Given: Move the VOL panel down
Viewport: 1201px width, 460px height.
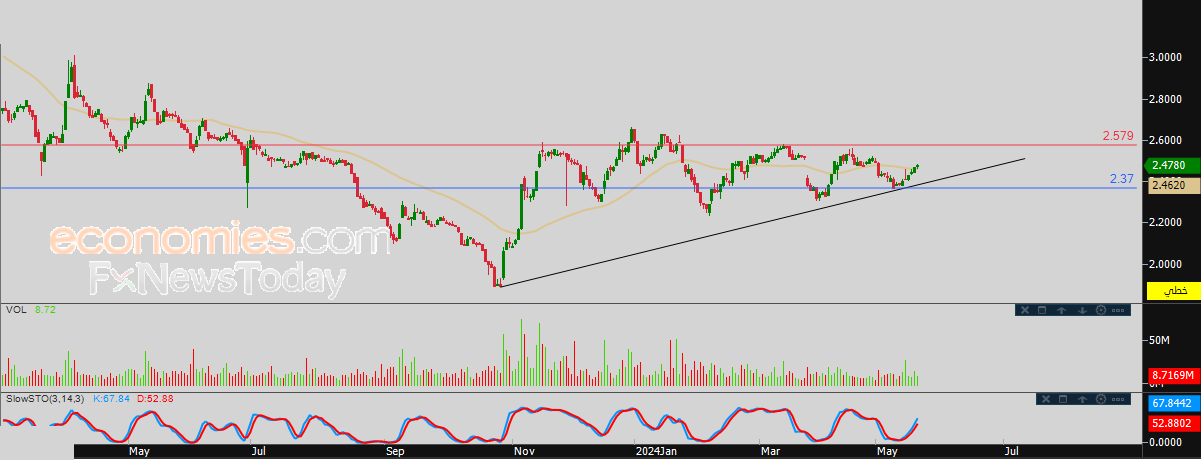Looking at the screenshot, I should [1082, 310].
